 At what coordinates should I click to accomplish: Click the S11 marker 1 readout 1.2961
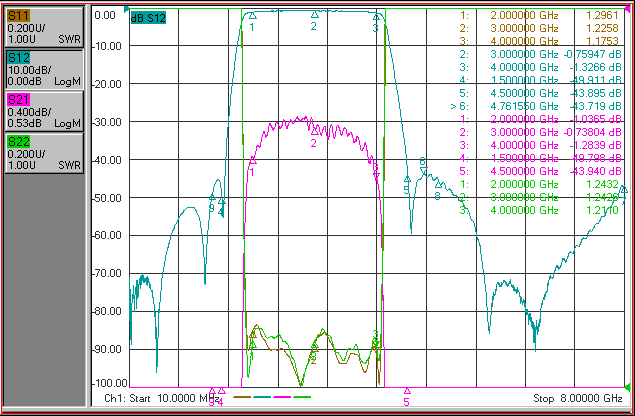[602, 15]
